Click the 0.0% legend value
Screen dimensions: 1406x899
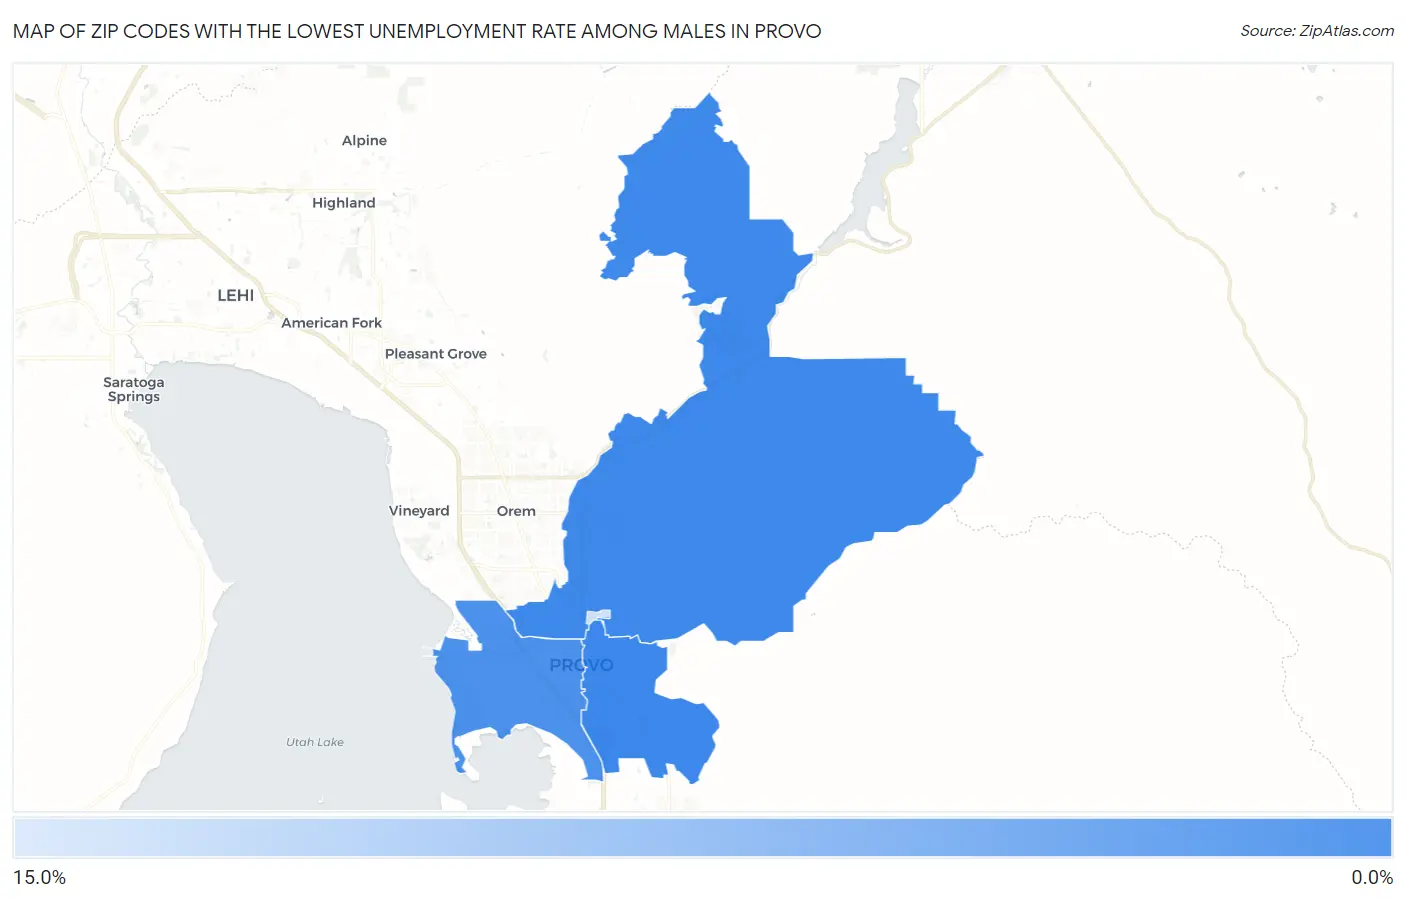click(x=1372, y=878)
